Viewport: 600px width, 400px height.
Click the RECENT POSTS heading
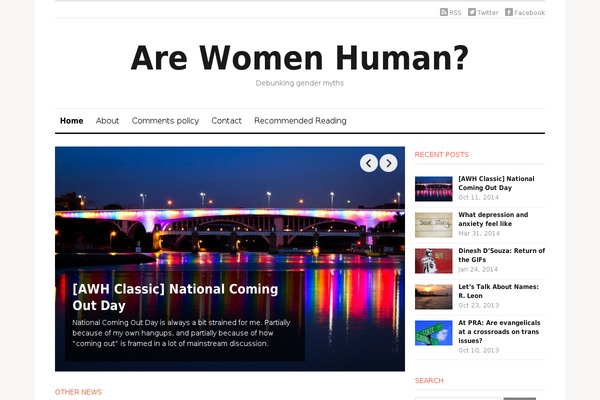[442, 155]
